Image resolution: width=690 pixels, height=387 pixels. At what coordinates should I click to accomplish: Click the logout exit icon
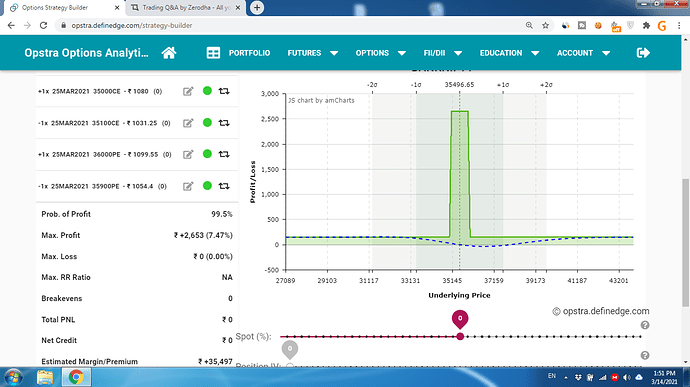click(643, 53)
